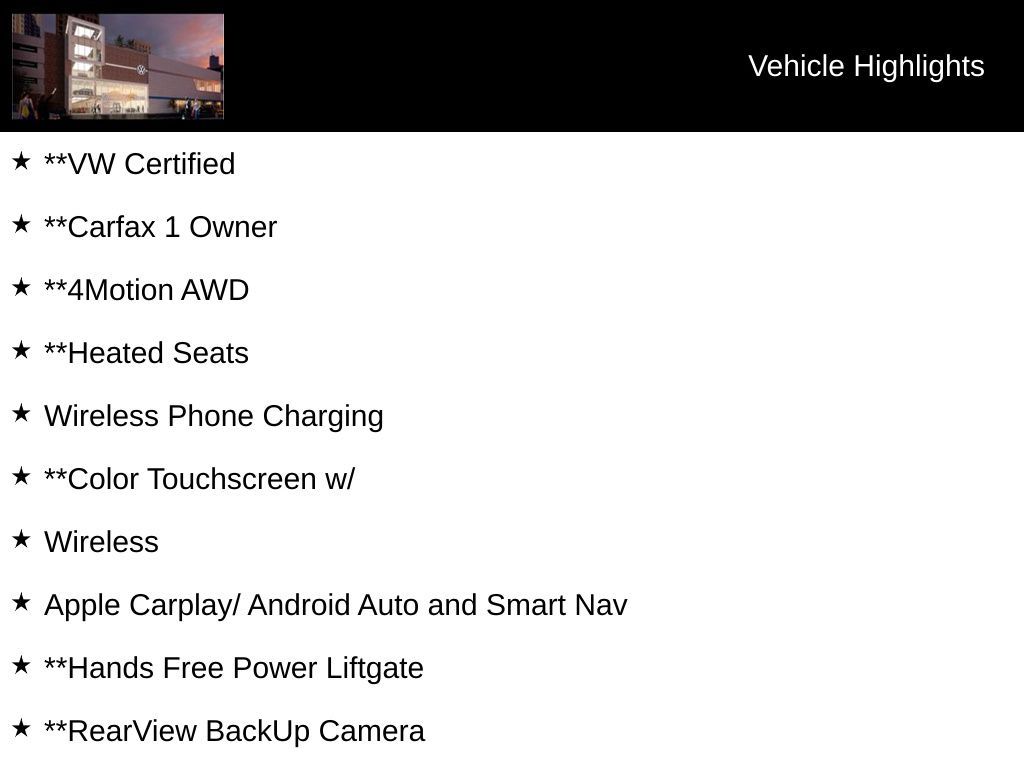Select the Apple Carplay/ Android Auto text line
This screenshot has height=768, width=1024.
(x=336, y=605)
